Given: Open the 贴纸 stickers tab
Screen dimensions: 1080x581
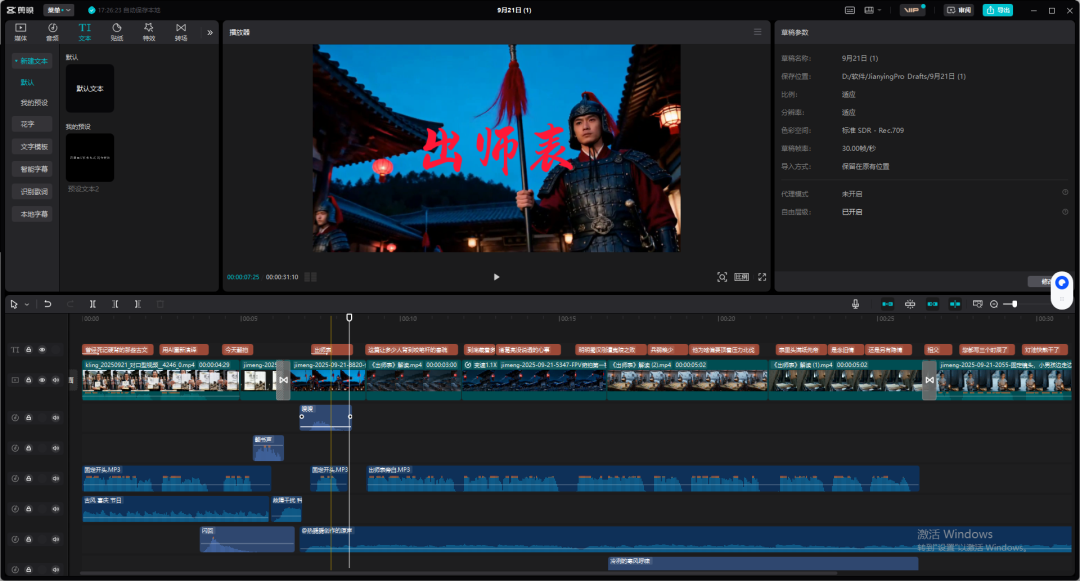Looking at the screenshot, I should pyautogui.click(x=117, y=32).
